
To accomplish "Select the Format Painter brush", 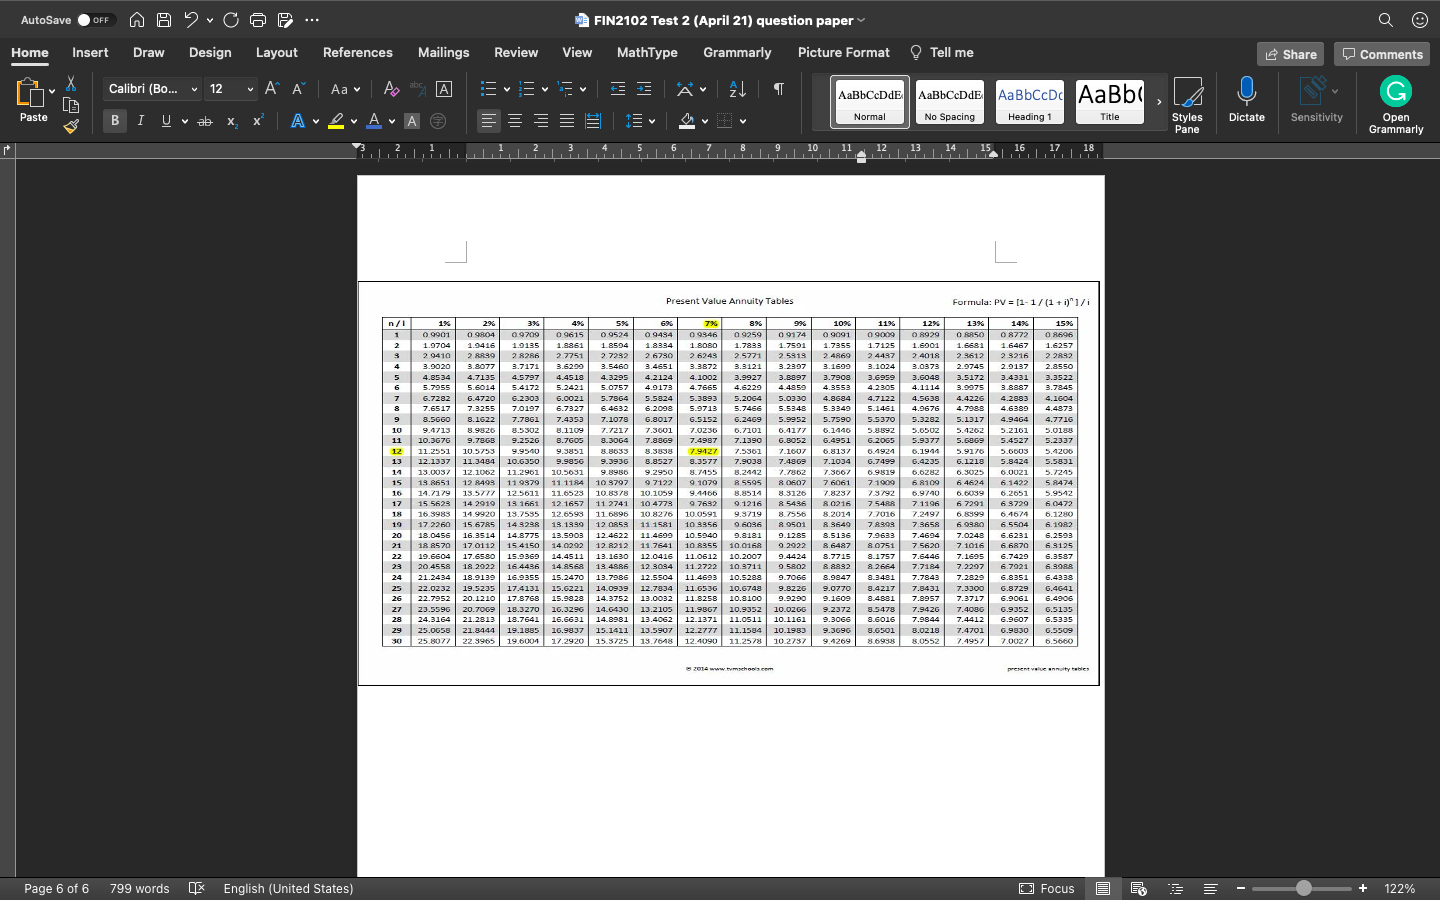I will pyautogui.click(x=71, y=126).
